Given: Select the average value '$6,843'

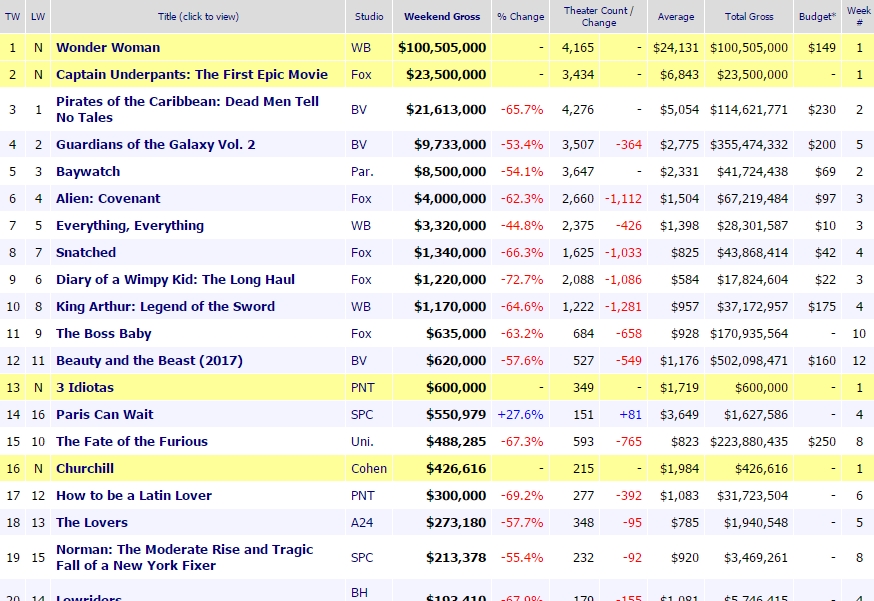Looking at the screenshot, I should [679, 74].
